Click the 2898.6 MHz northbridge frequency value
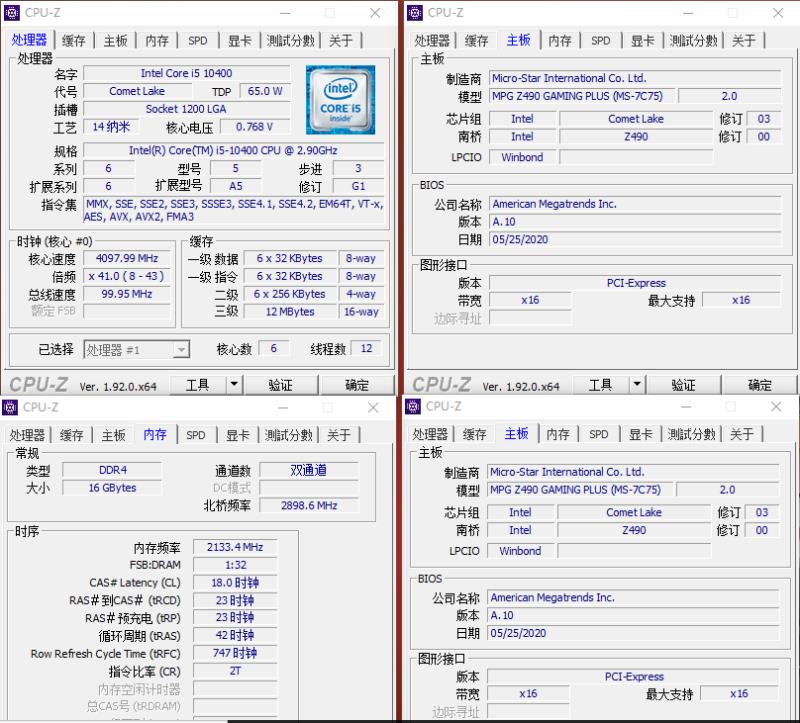The image size is (800, 723). [x=309, y=506]
